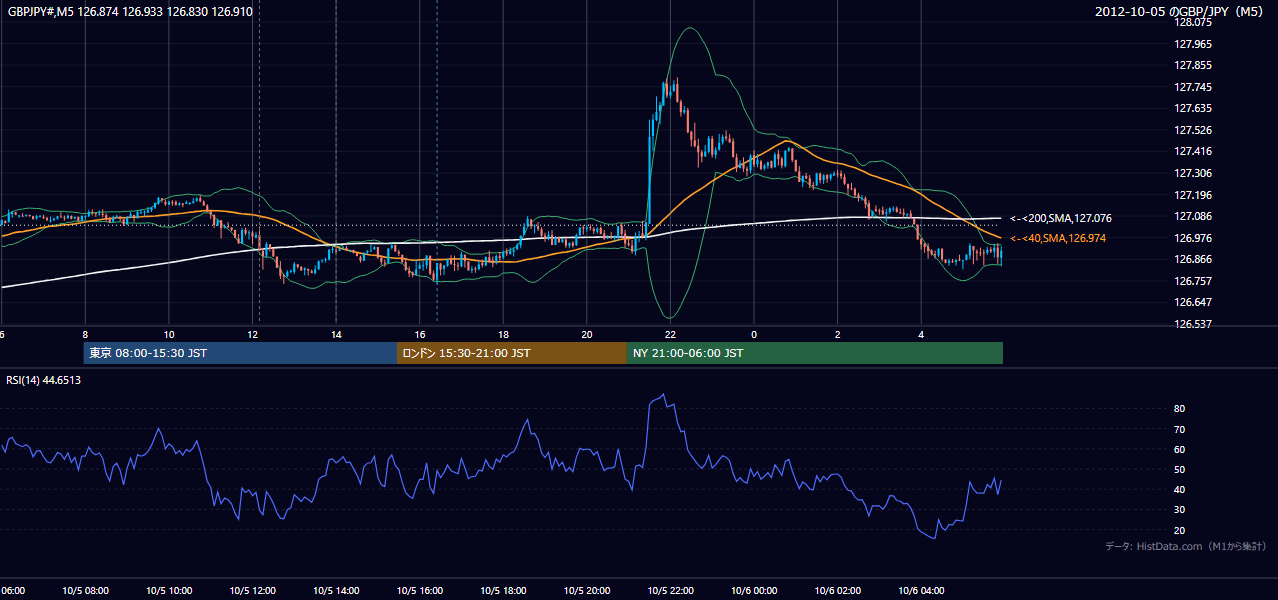Screen dimensions: 1278x600
Task: Click the chart title 2012-10-05 のGBP/JPY (M5)
Action: pyautogui.click(x=1181, y=11)
